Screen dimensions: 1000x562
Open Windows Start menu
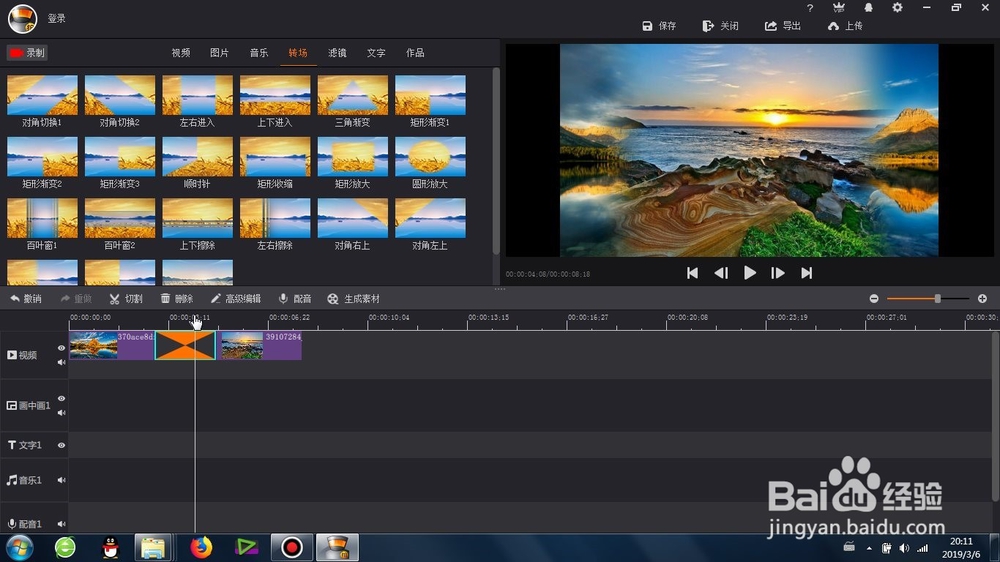(20, 547)
